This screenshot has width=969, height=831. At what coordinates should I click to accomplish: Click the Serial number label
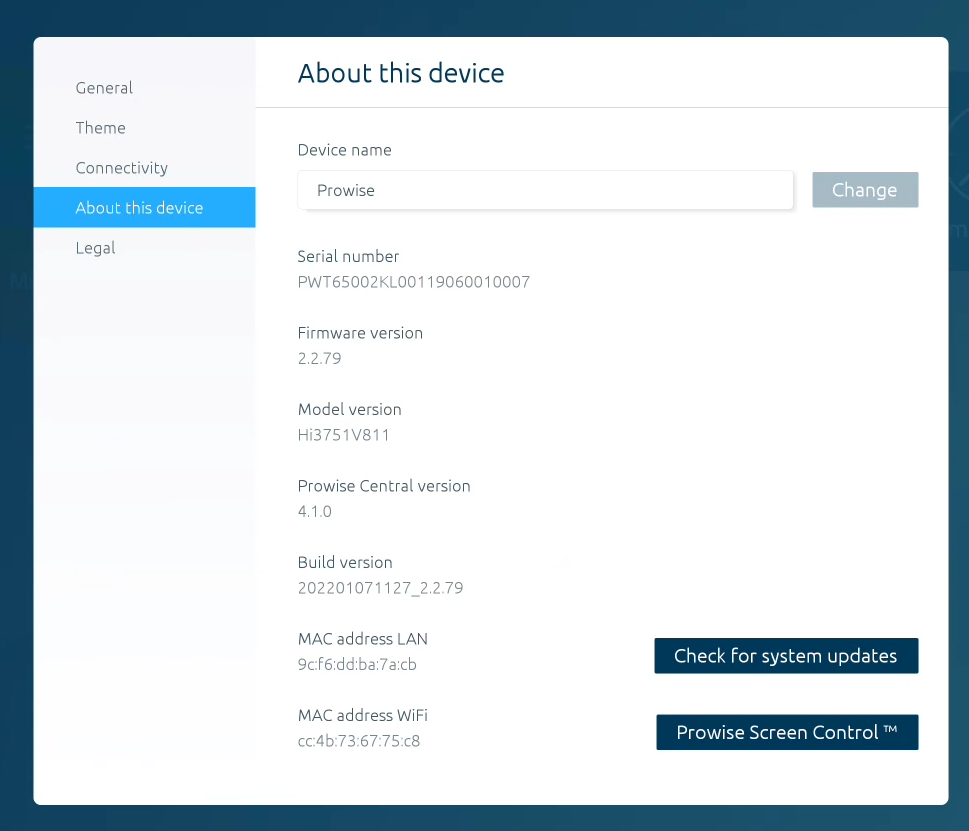(x=348, y=256)
